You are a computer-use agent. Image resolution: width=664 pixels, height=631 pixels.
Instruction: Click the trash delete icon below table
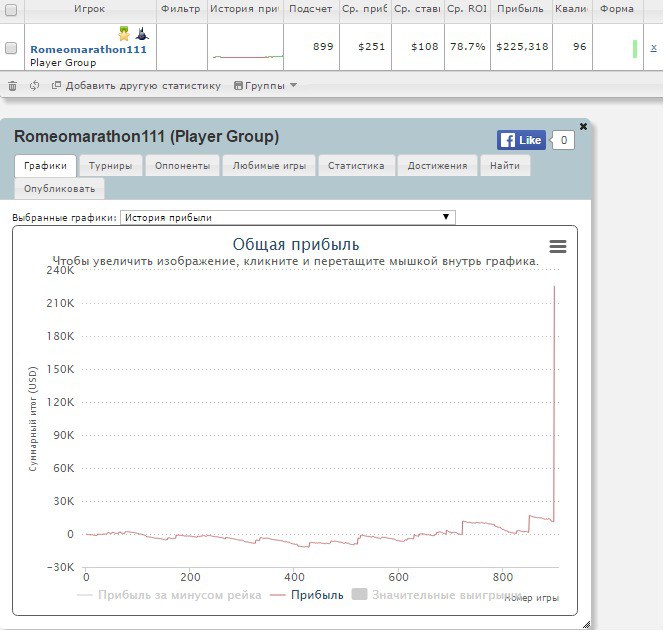[x=12, y=86]
